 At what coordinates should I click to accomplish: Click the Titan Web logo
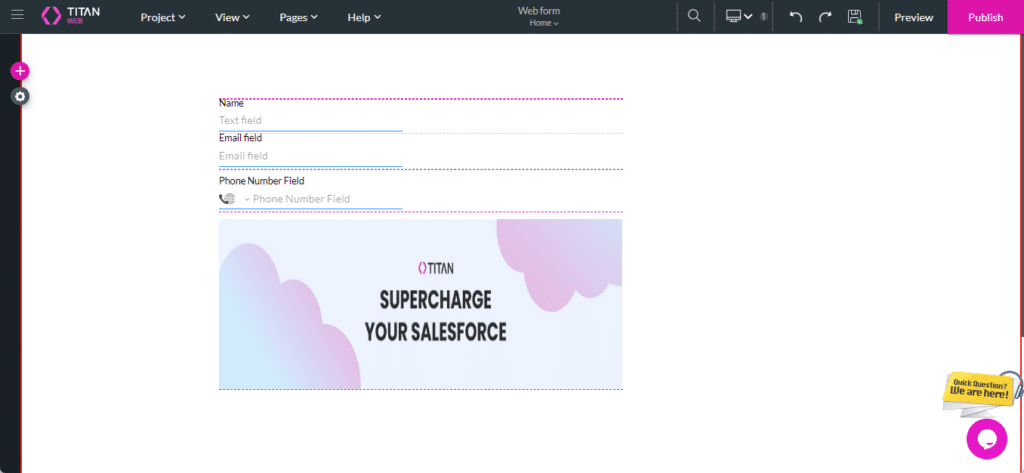tap(70, 17)
